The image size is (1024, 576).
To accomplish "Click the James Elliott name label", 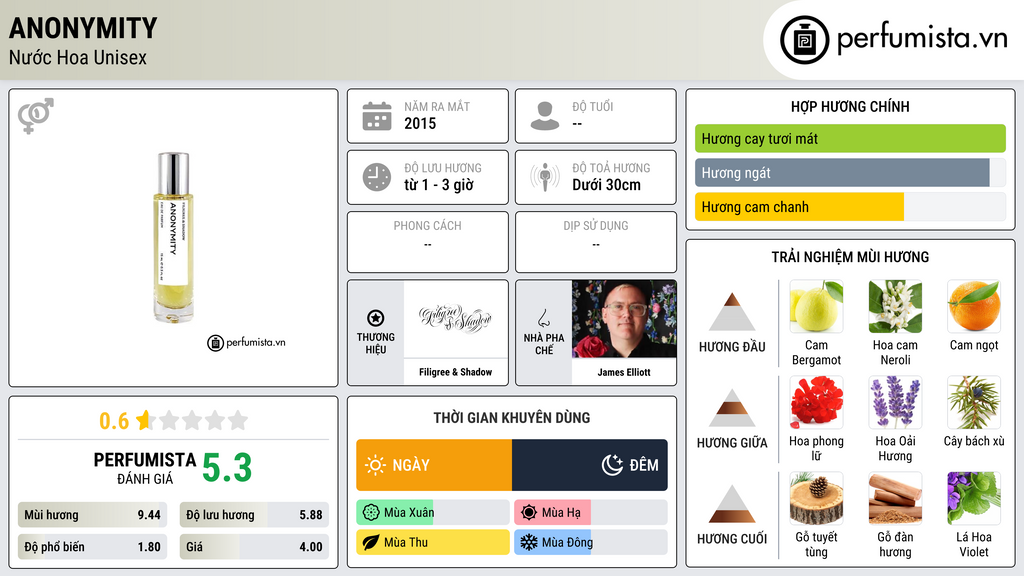I will coord(624,372).
